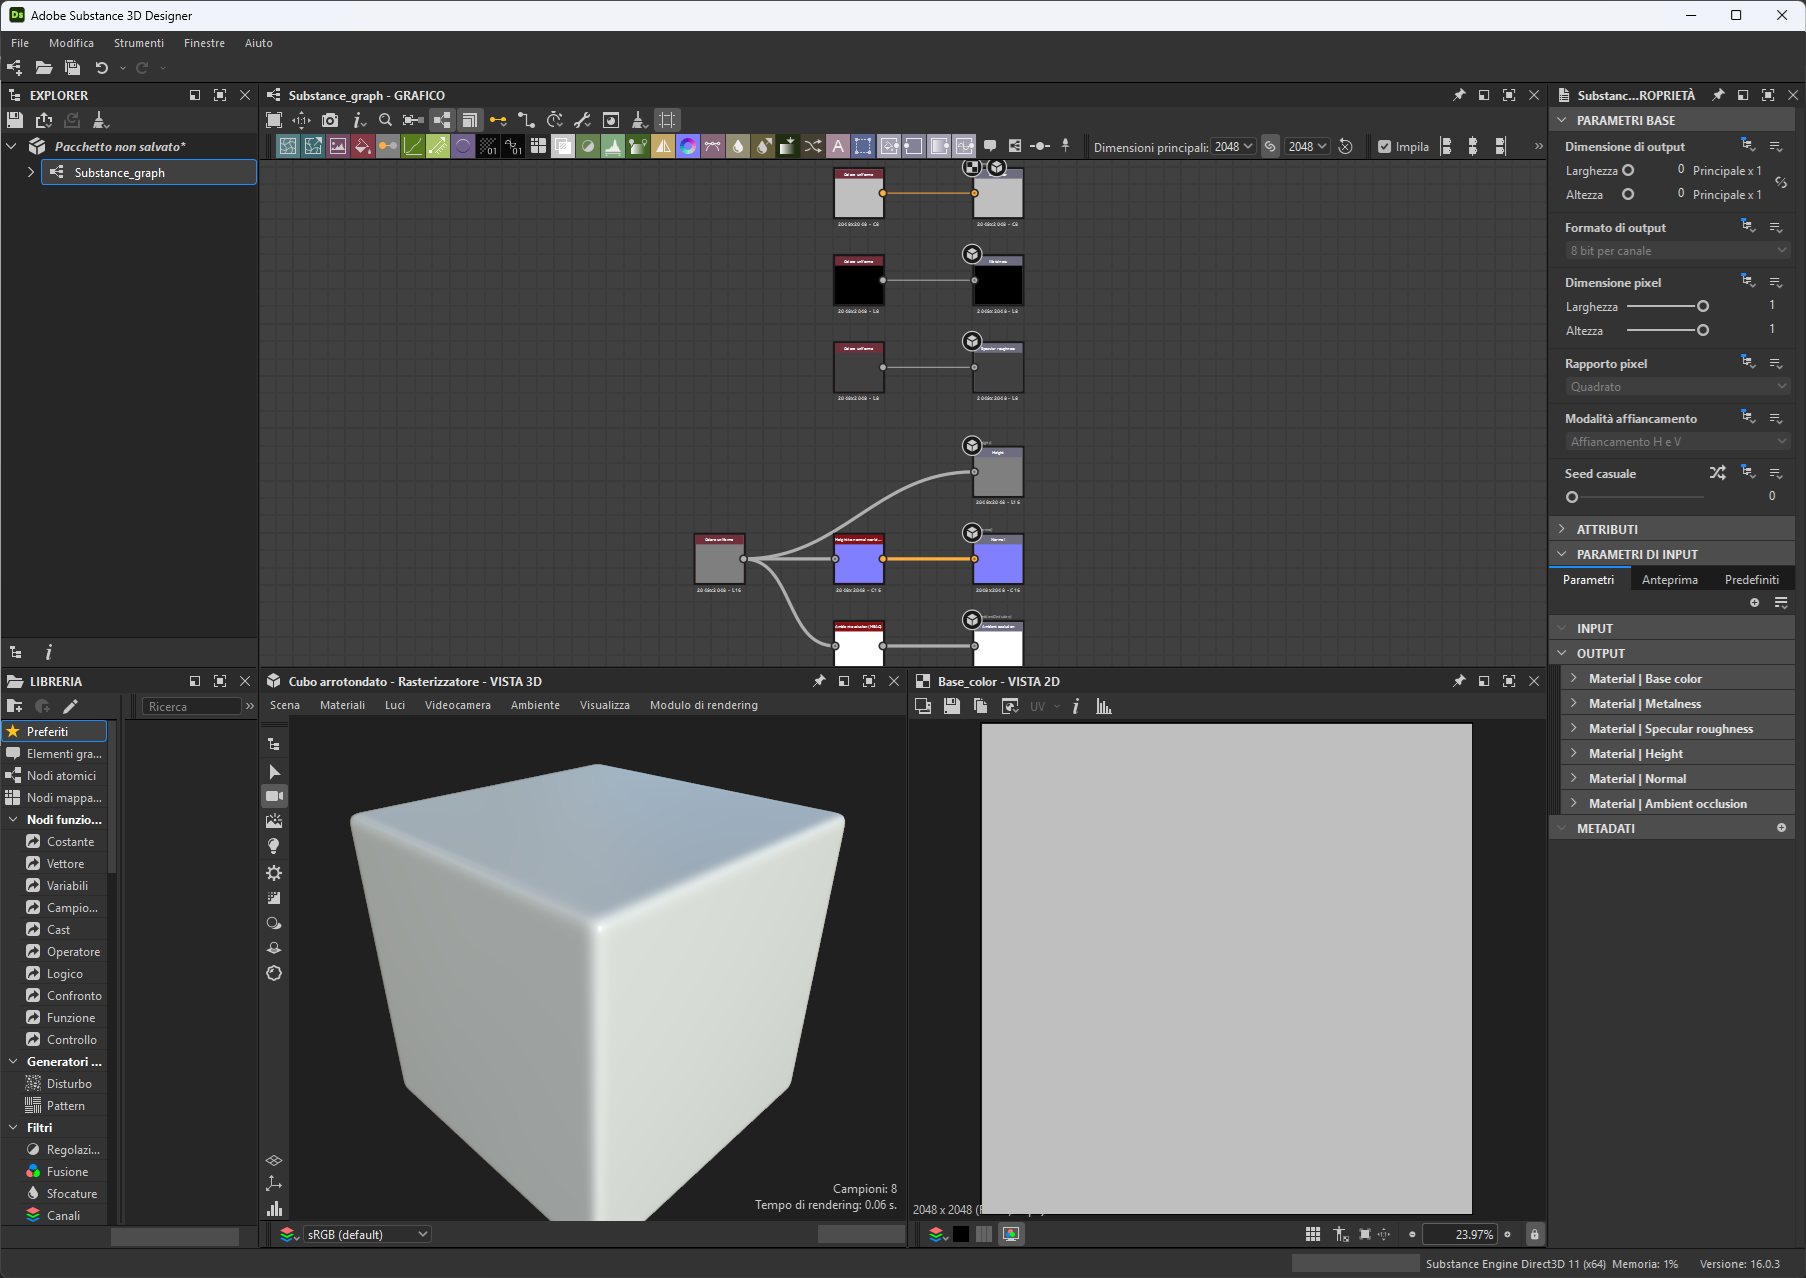Reset the main size with the circular arrow icon
The image size is (1806, 1278).
(x=1346, y=146)
